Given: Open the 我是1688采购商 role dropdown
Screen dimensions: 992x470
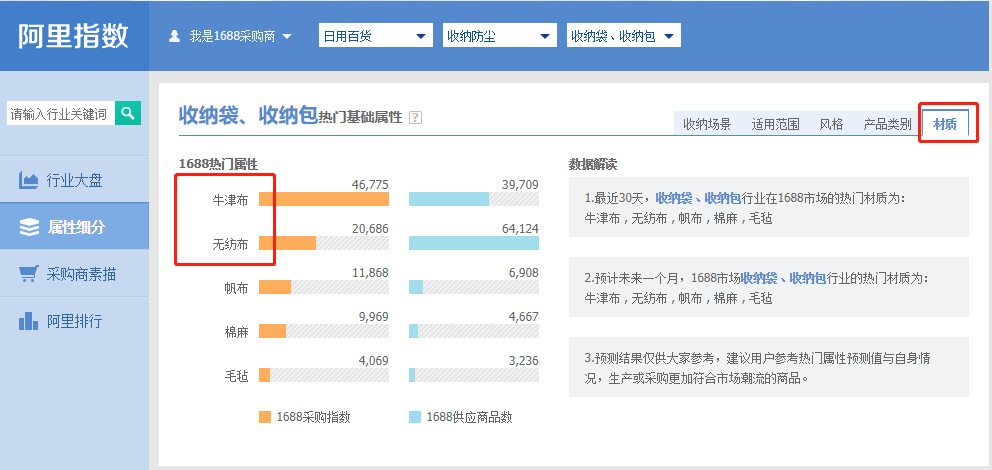Looking at the screenshot, I should click(x=231, y=36).
